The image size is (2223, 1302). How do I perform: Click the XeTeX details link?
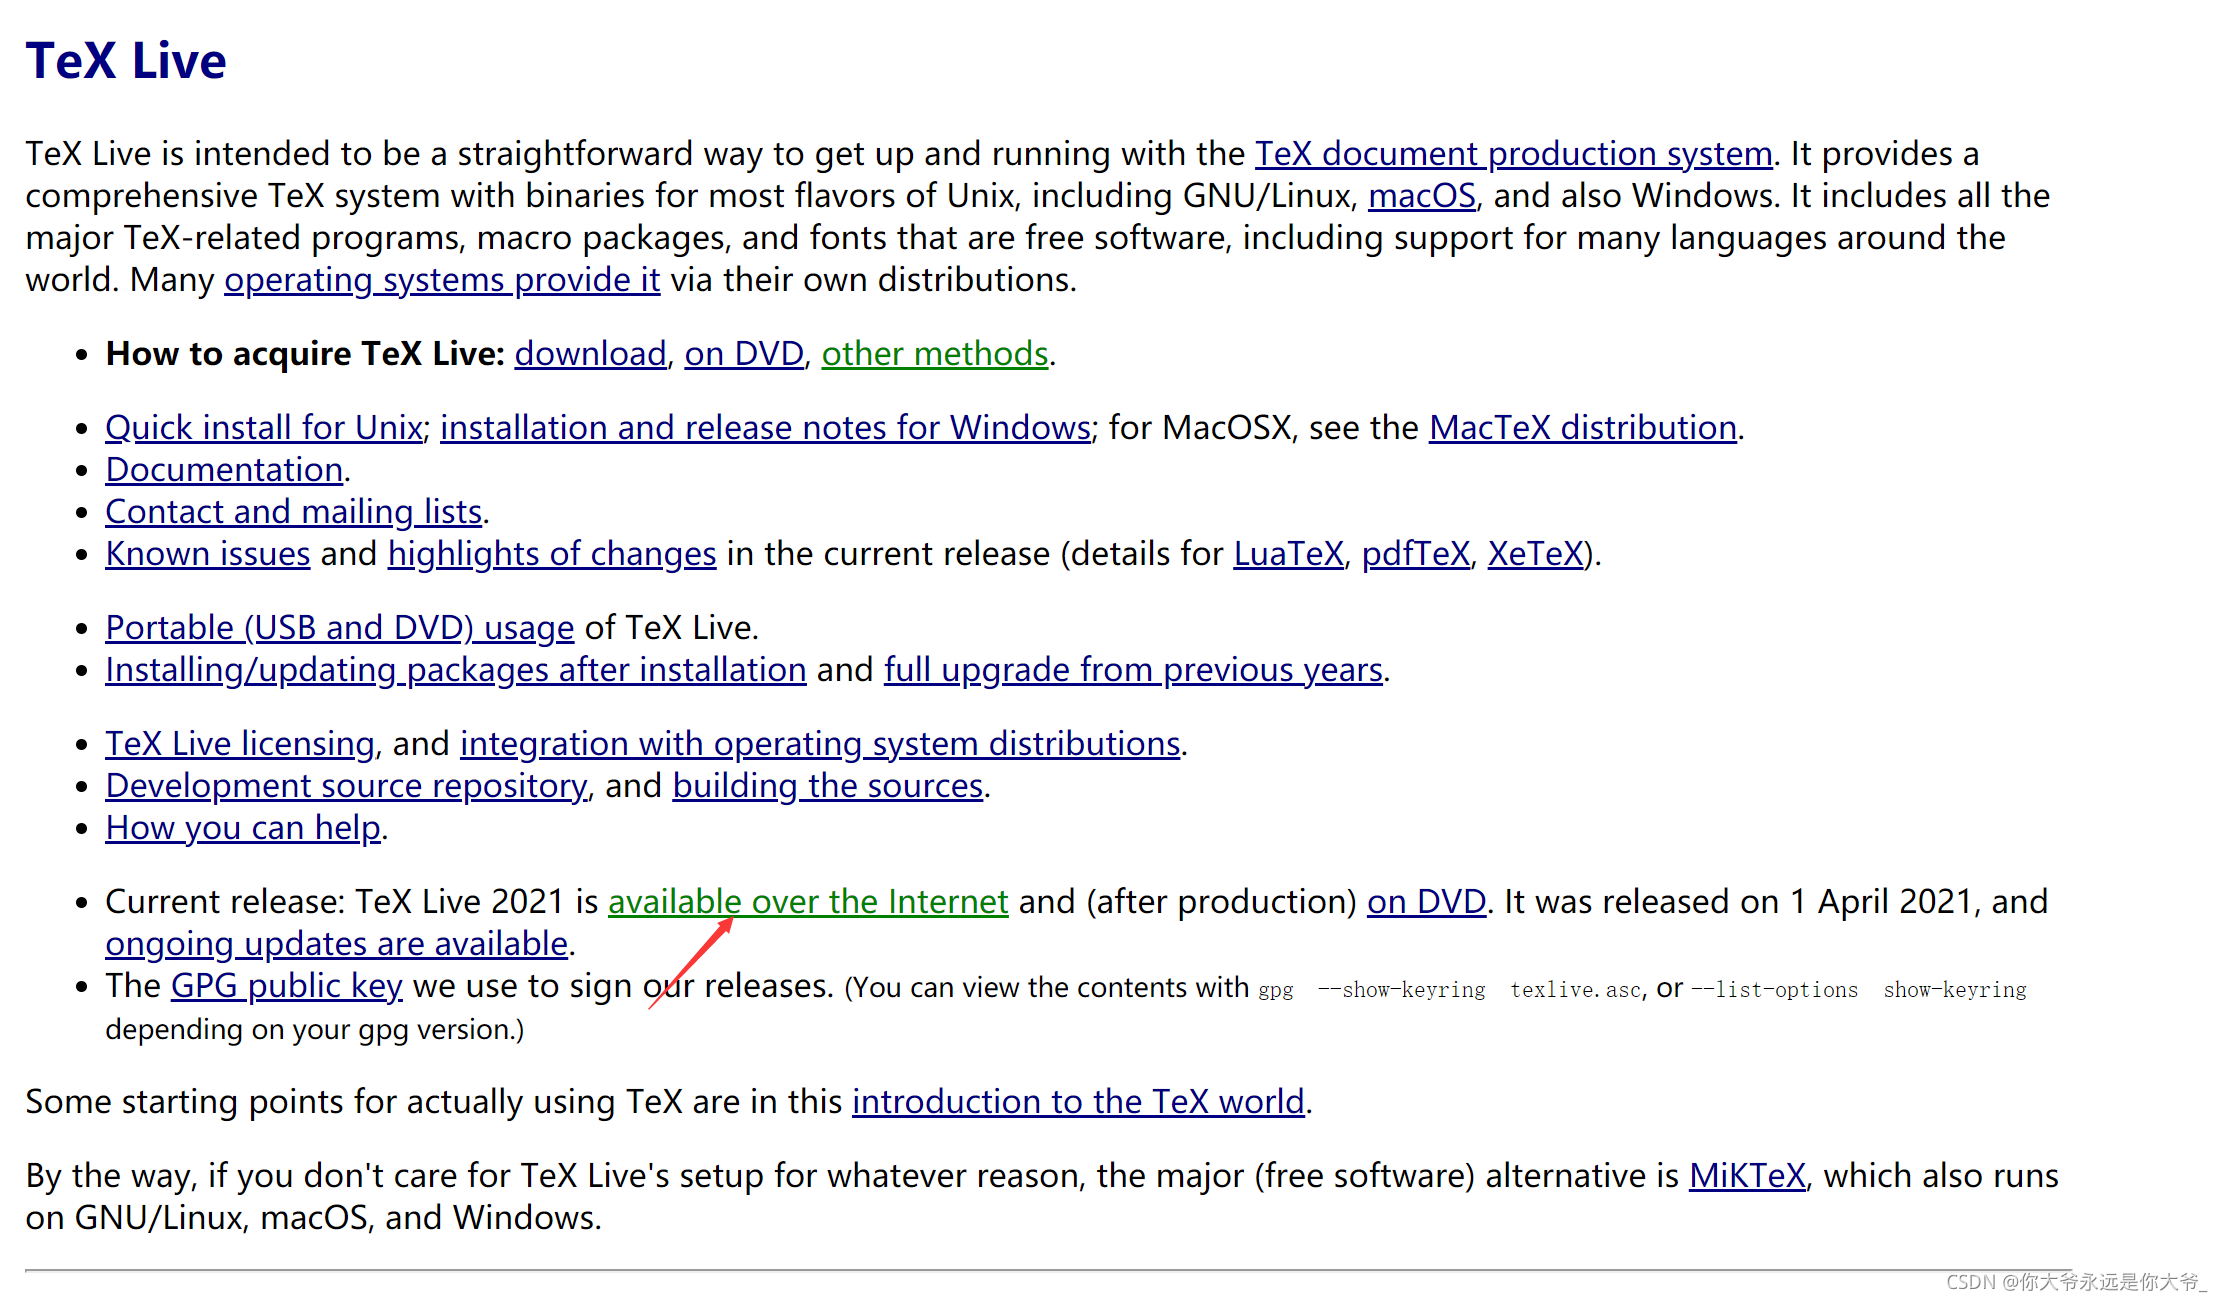[x=1534, y=554]
